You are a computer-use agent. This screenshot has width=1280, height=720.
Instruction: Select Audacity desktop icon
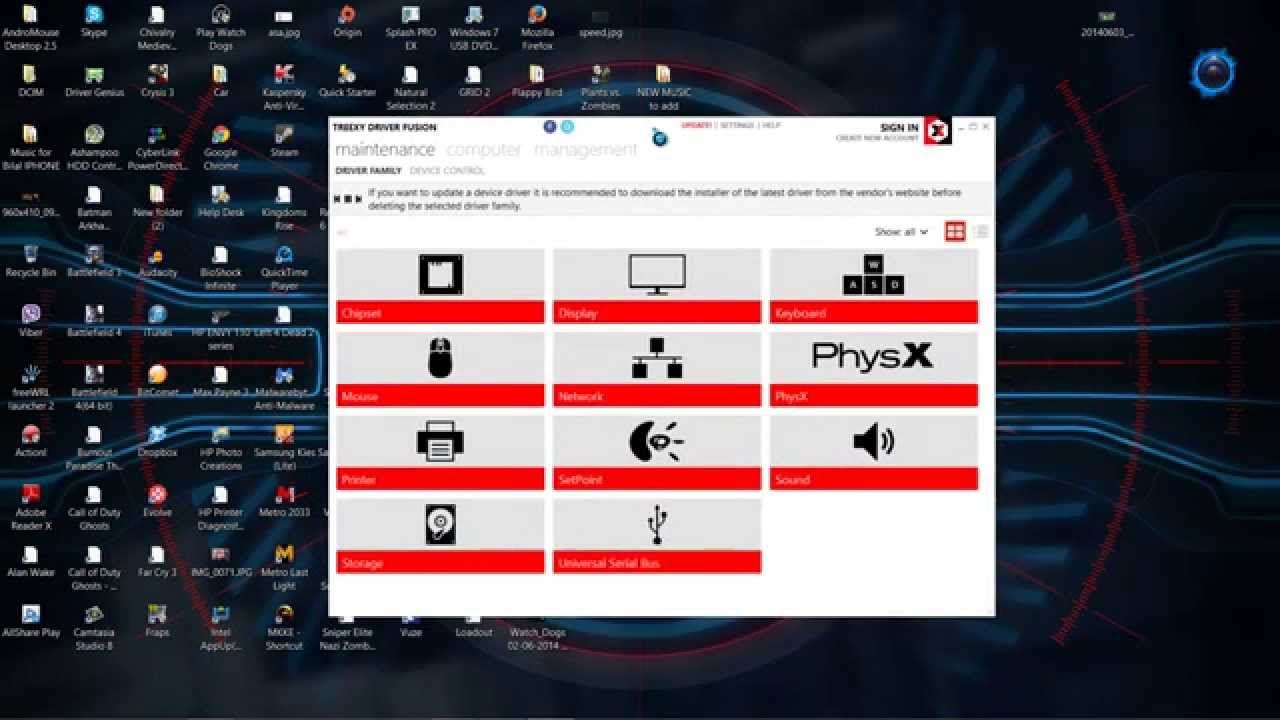[157, 261]
